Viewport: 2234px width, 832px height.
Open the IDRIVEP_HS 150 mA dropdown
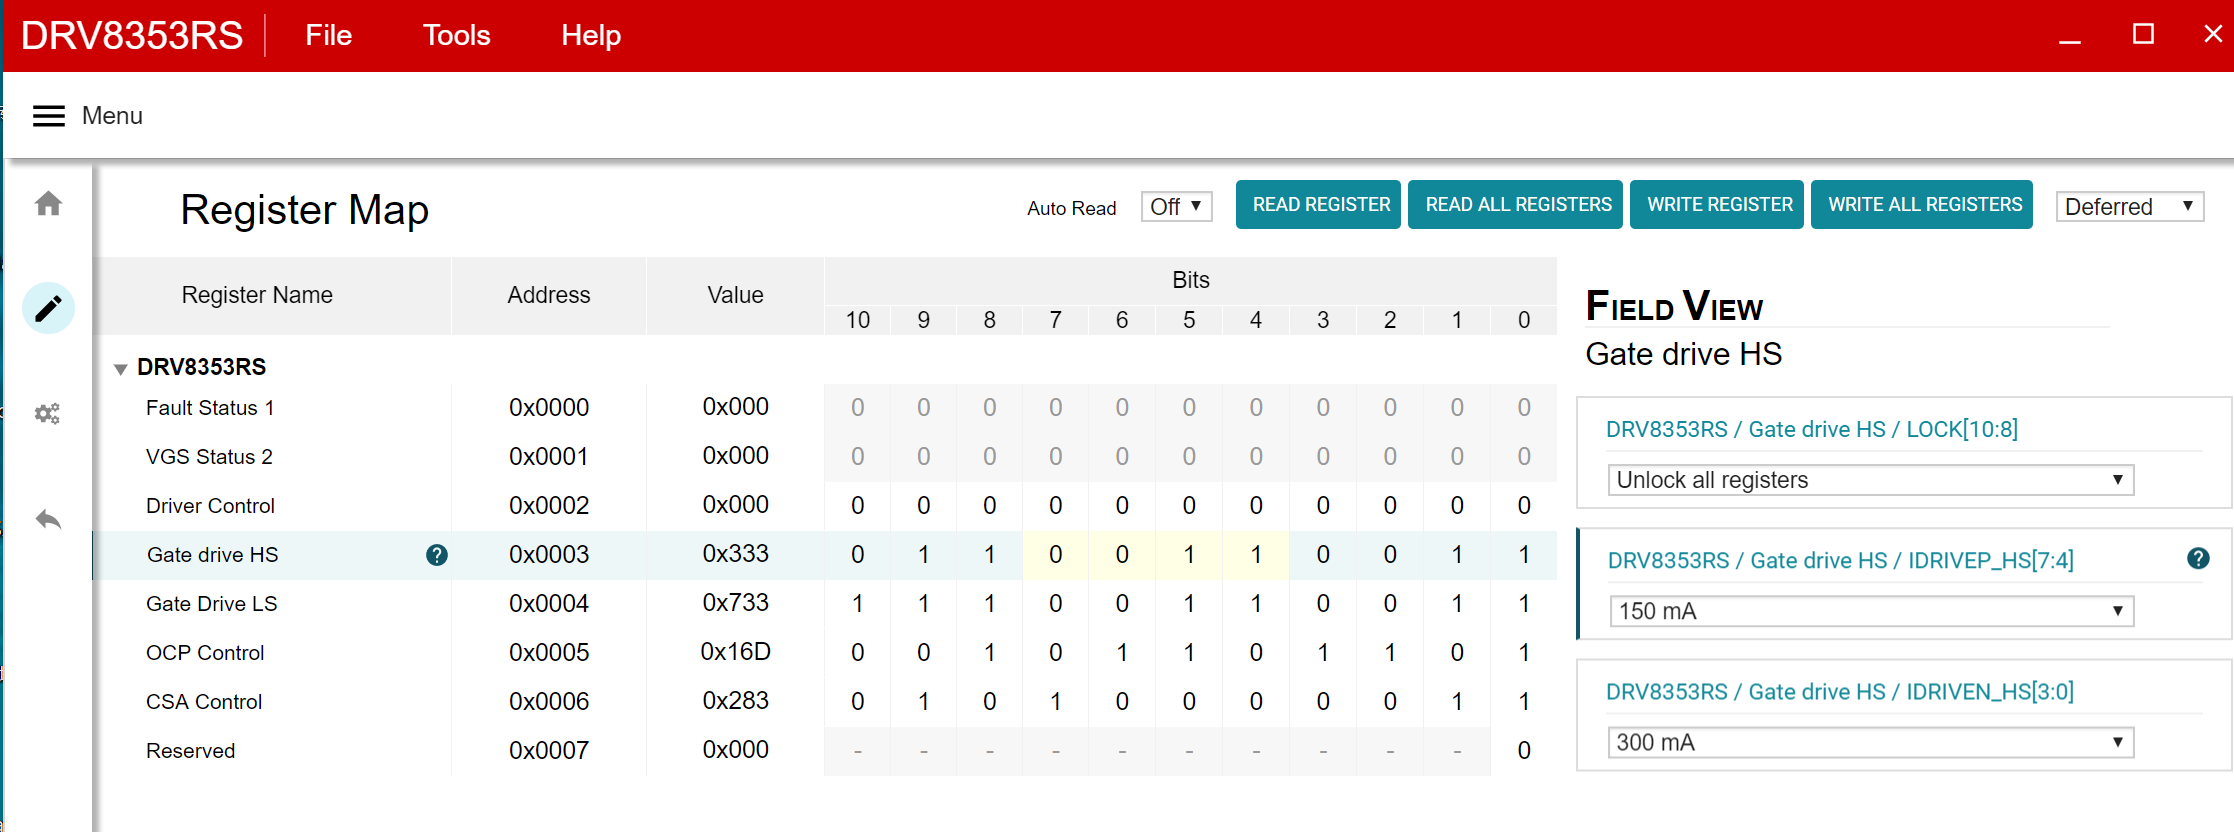point(1871,611)
